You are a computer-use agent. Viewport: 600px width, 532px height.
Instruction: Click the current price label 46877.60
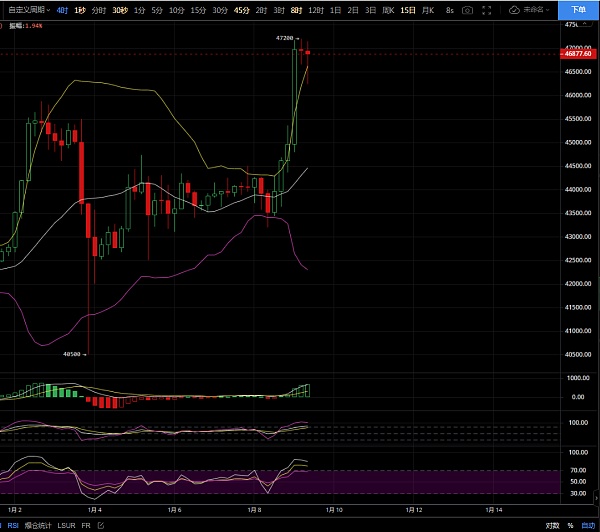click(x=579, y=53)
